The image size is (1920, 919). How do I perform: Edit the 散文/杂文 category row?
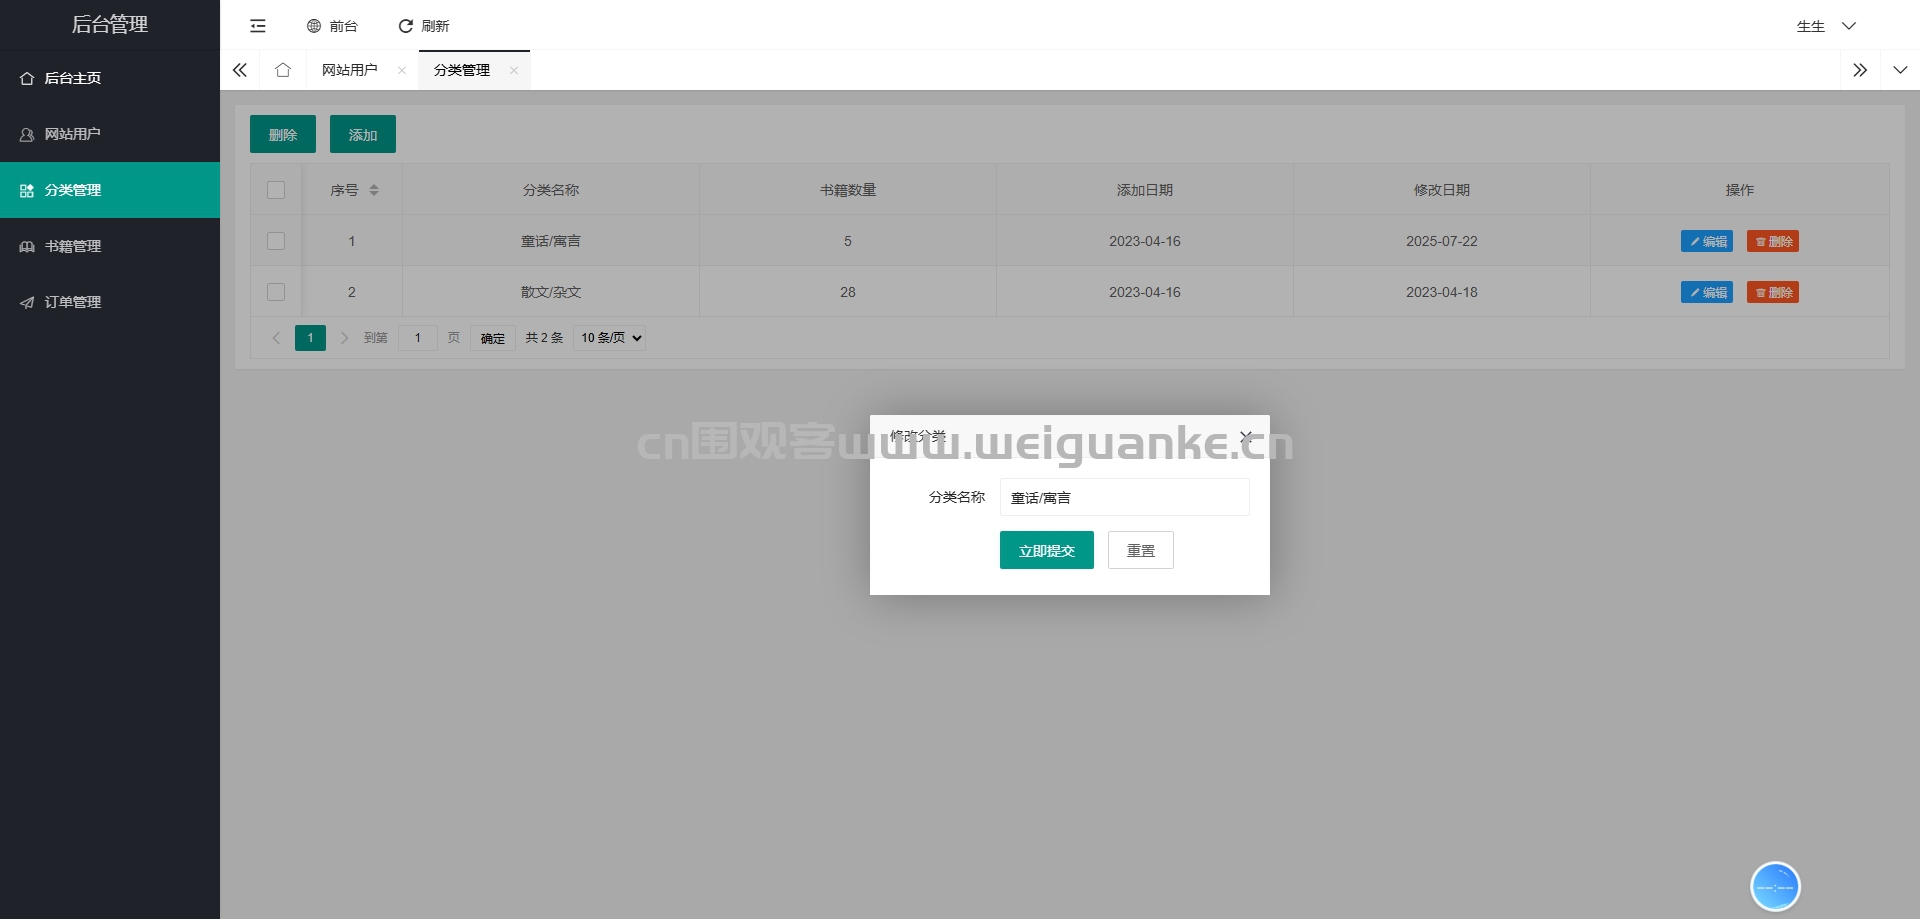[x=1707, y=292]
